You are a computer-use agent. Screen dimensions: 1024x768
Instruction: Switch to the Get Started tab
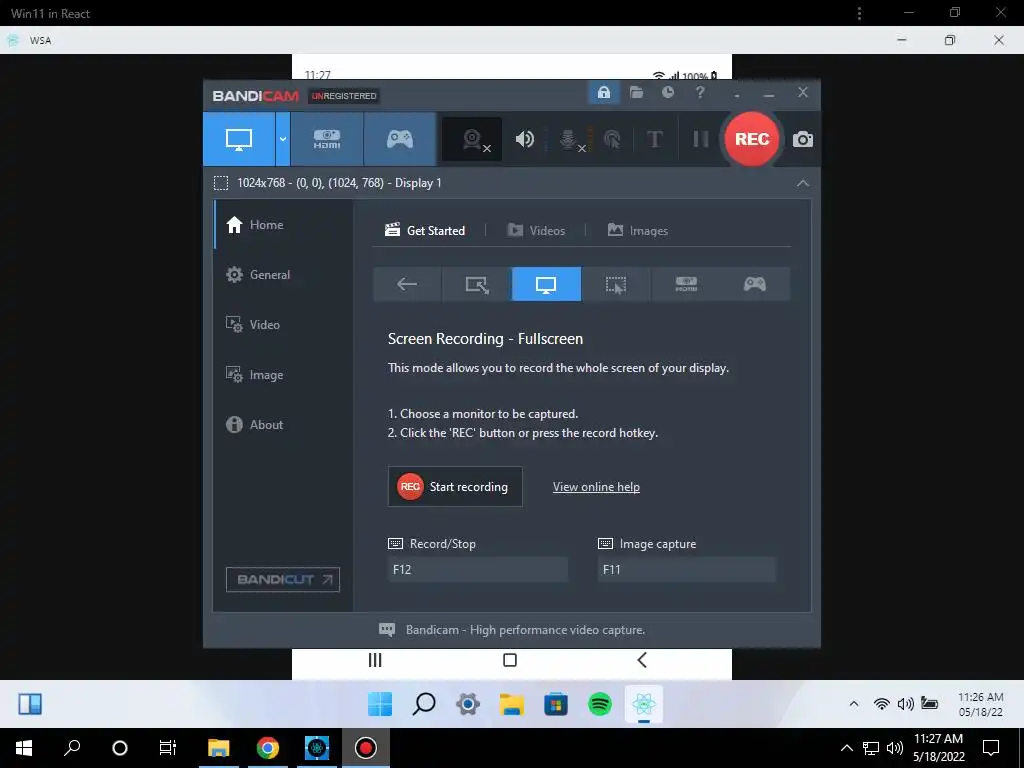tap(425, 231)
